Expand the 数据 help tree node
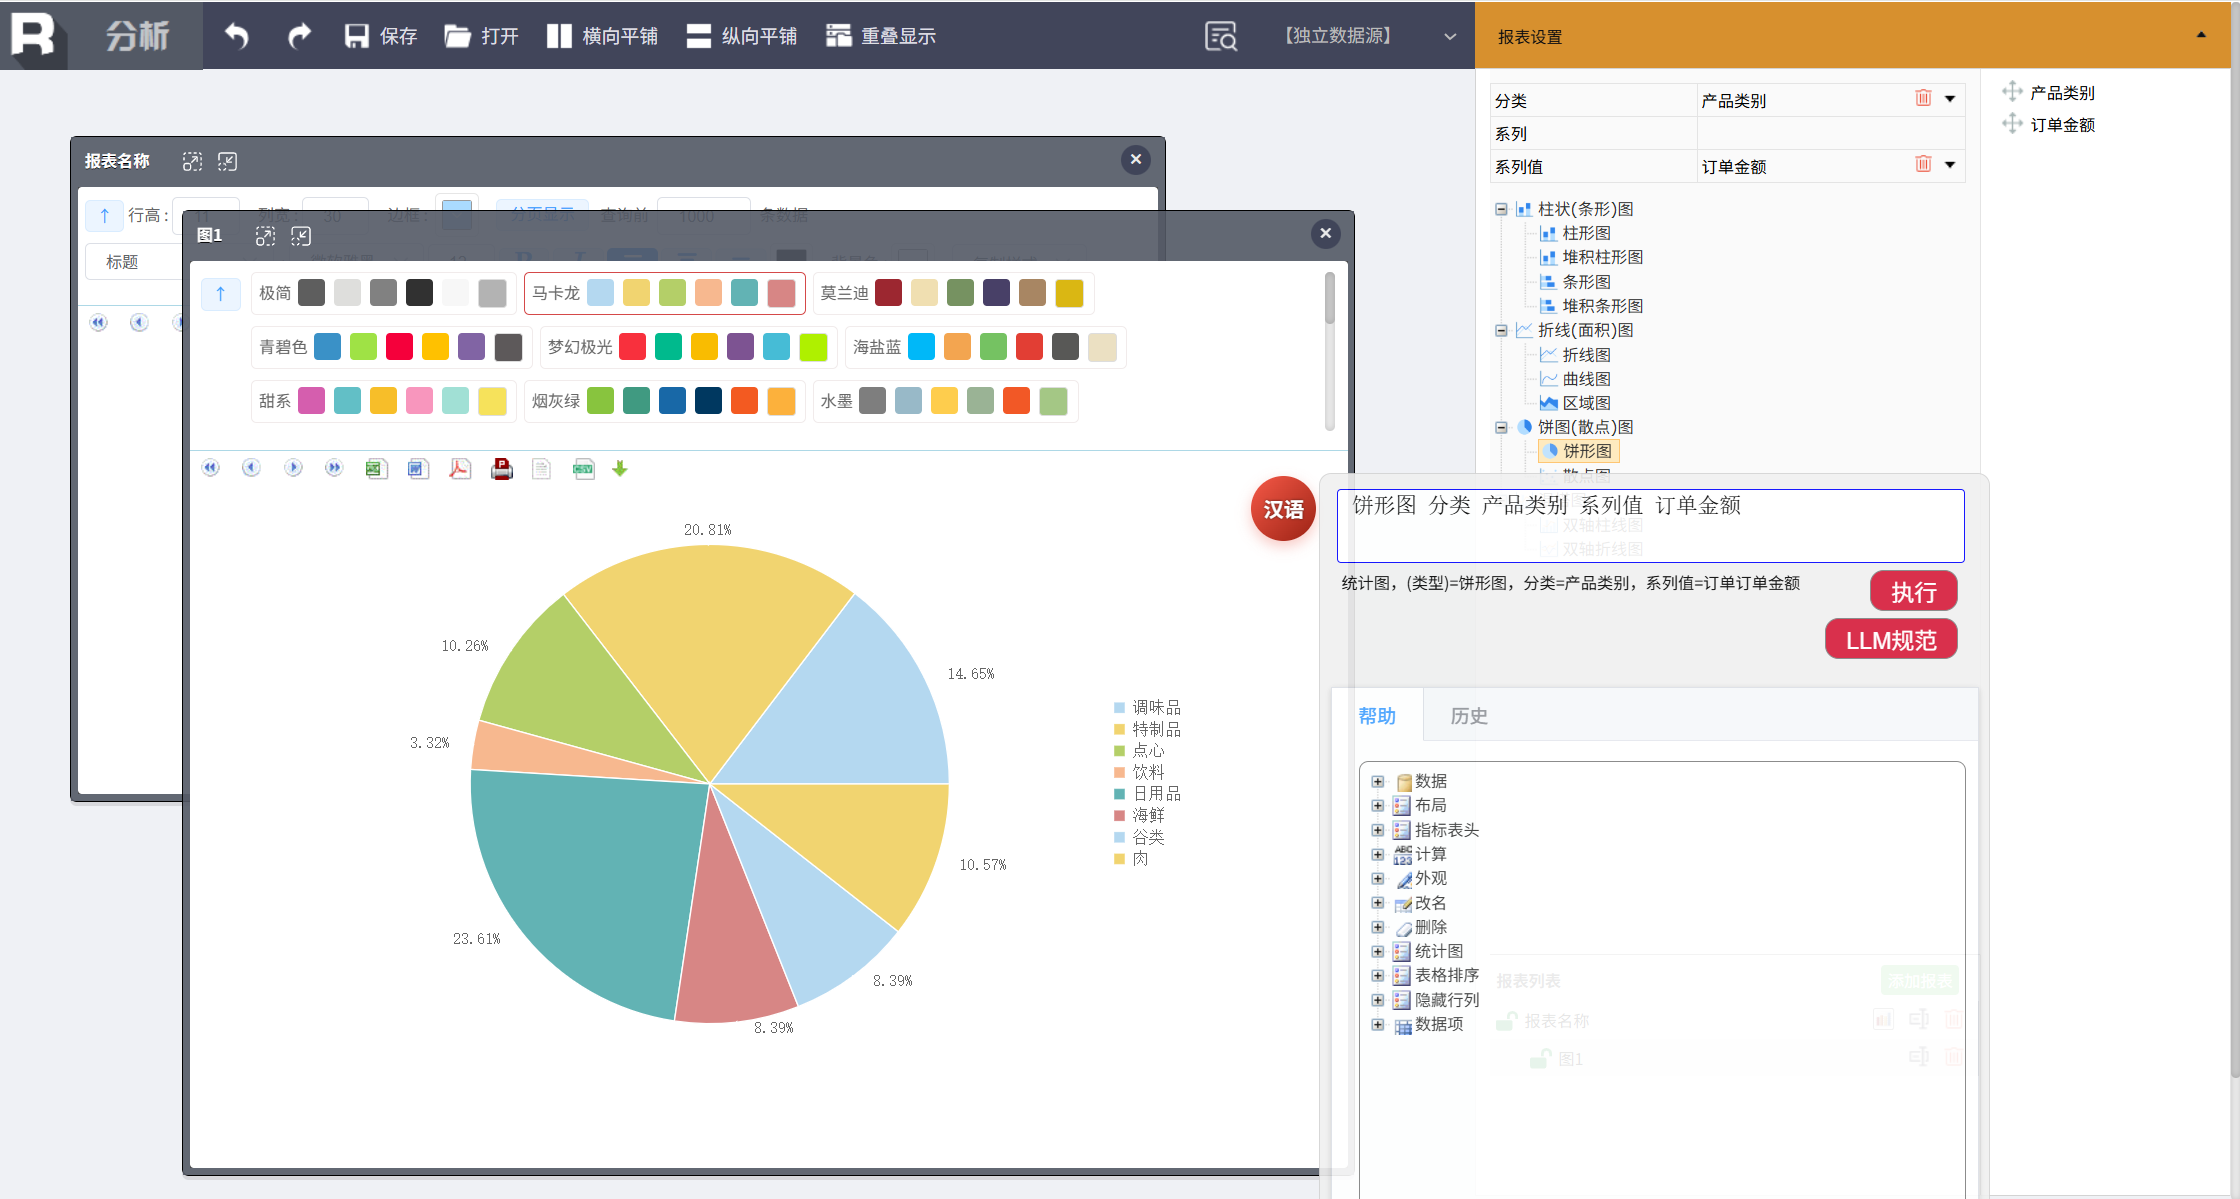The height and width of the screenshot is (1199, 2240). tap(1377, 781)
